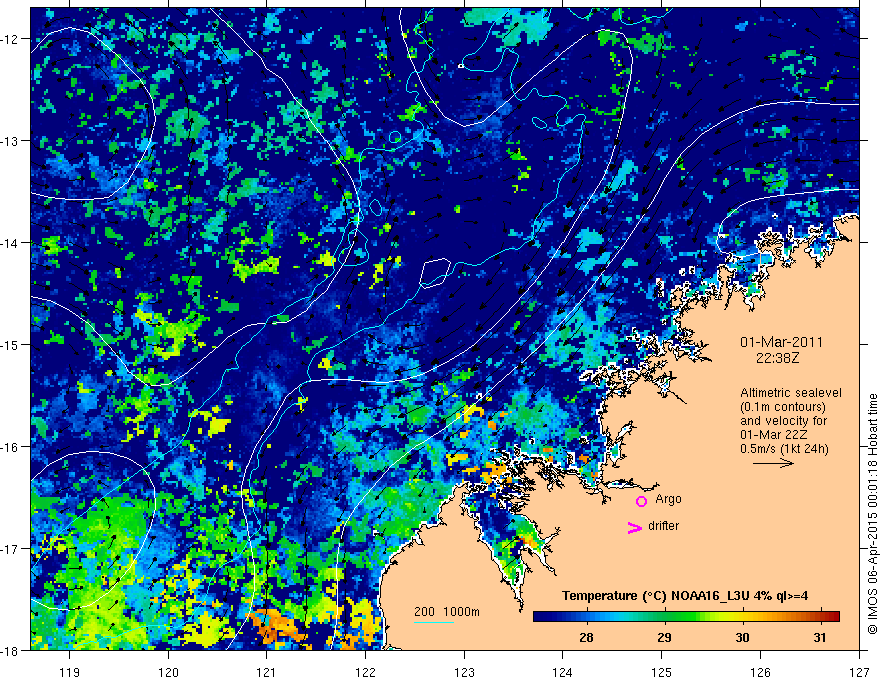880x680 pixels.
Task: Click the 29 value on color bar
Action: [x=664, y=637]
